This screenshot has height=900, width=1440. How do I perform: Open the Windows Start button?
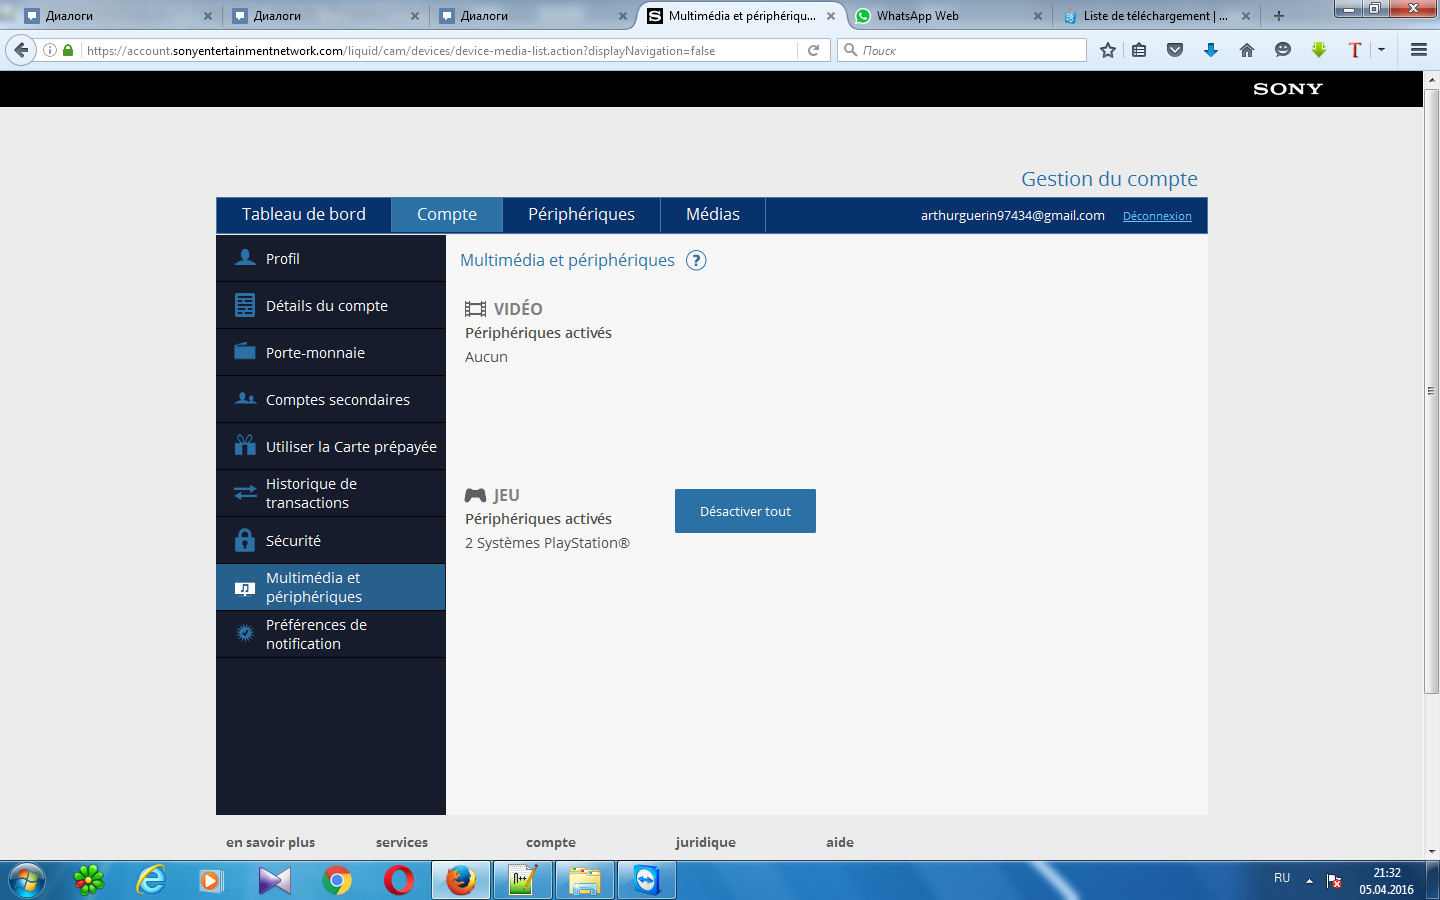coord(25,880)
